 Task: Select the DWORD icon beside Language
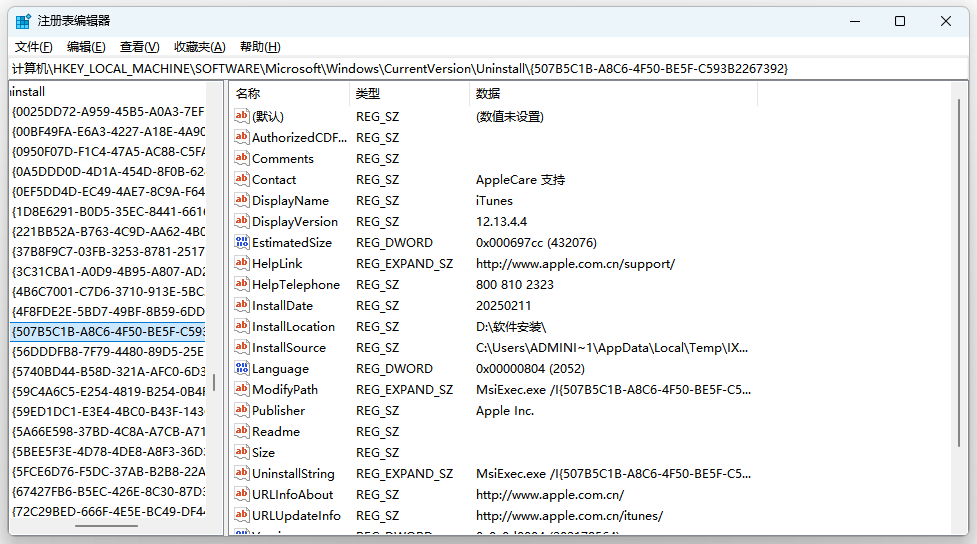(242, 368)
